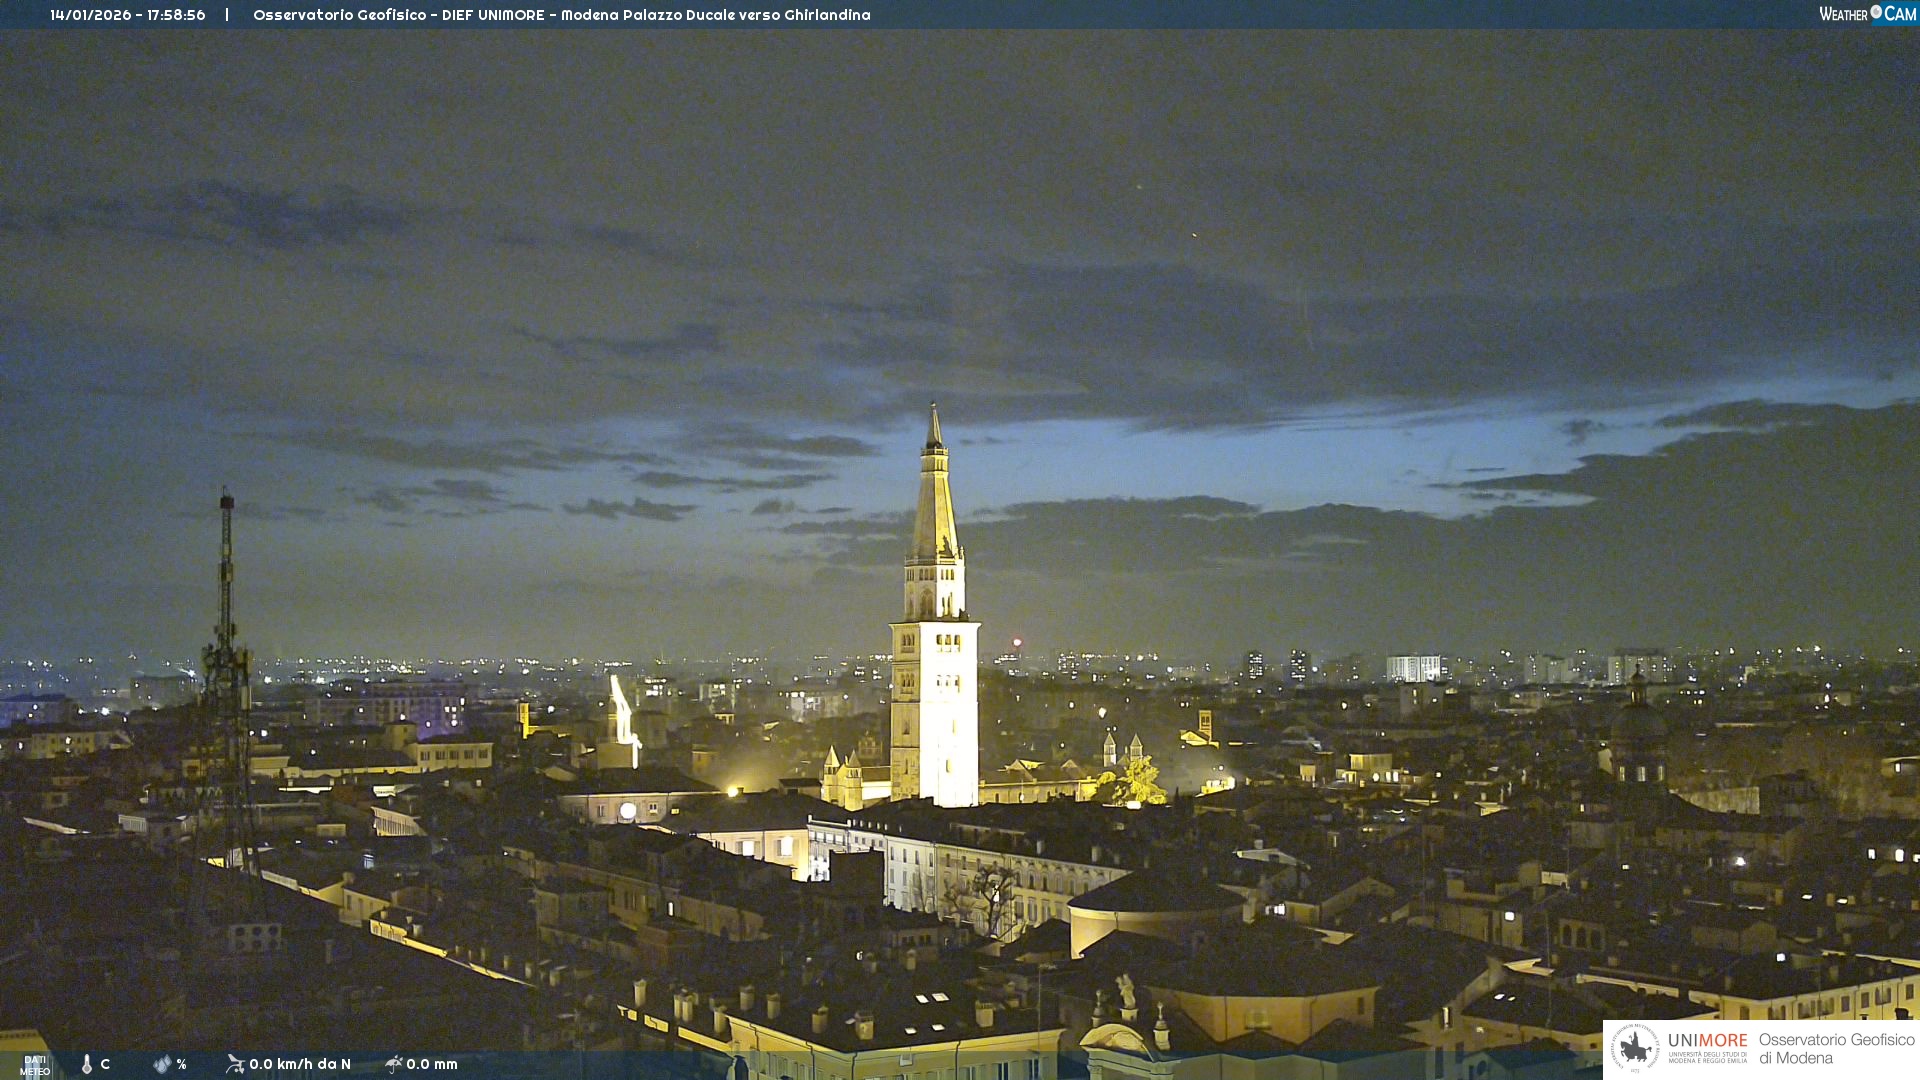Click the camera lens in WeatherCam logo
Image resolution: width=1920 pixels, height=1080 pixels.
tap(1876, 12)
